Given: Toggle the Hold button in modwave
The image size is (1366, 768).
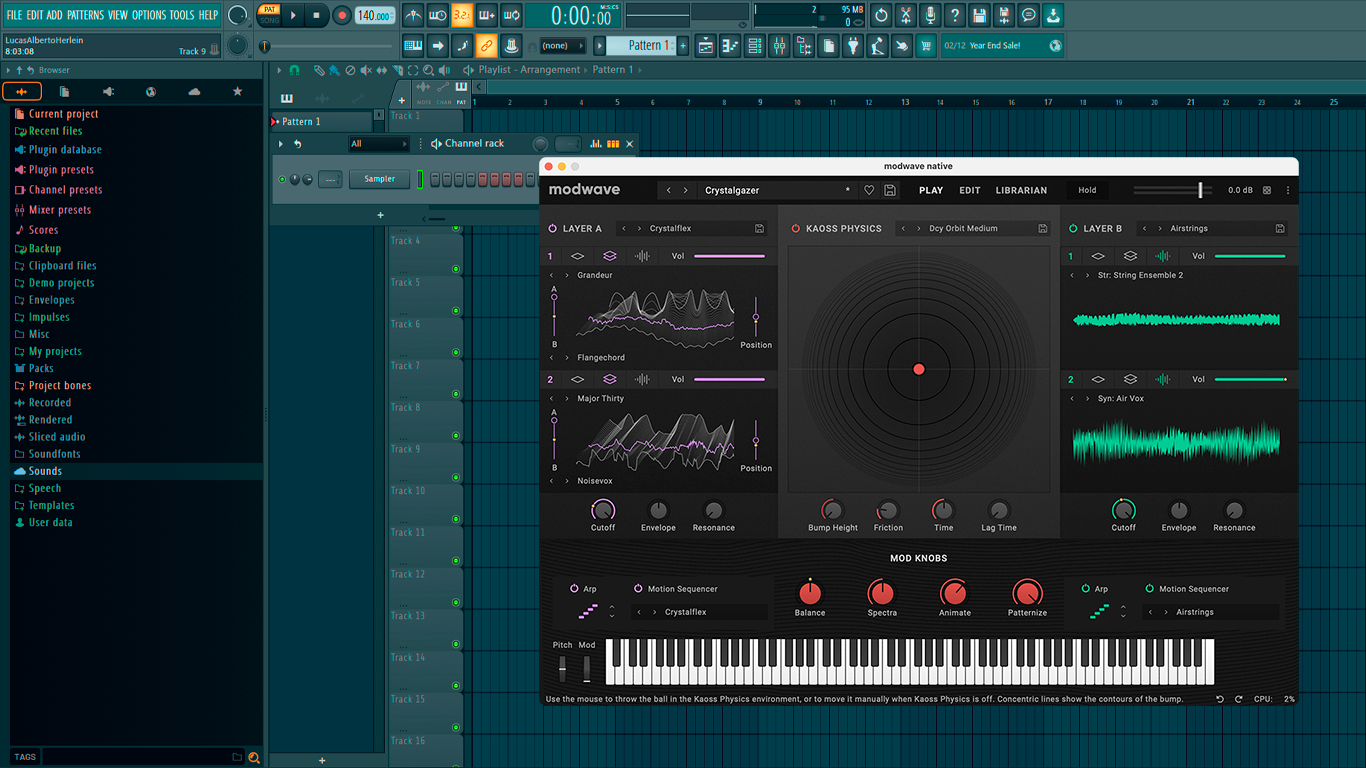Looking at the screenshot, I should [x=1087, y=190].
